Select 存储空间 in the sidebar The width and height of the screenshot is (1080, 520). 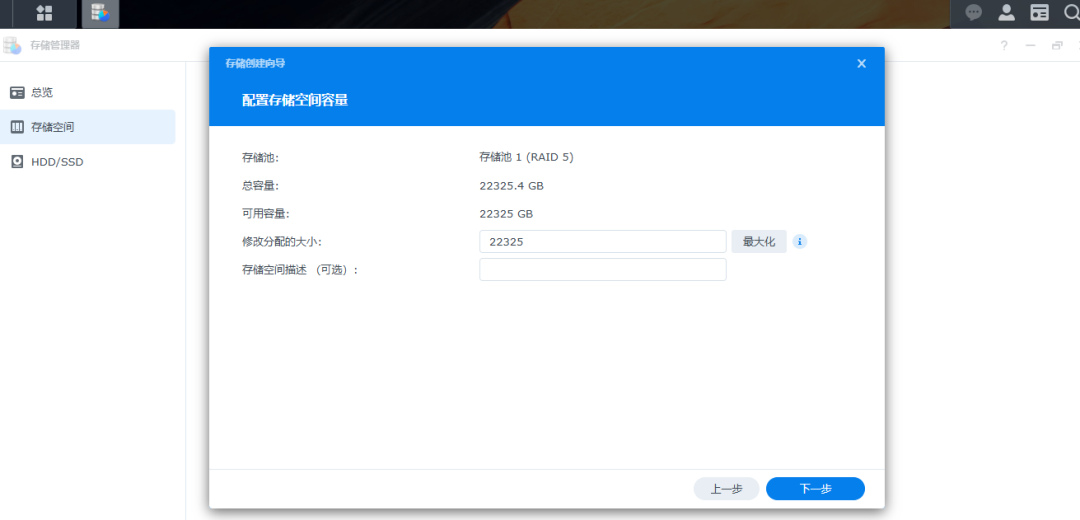tap(52, 127)
